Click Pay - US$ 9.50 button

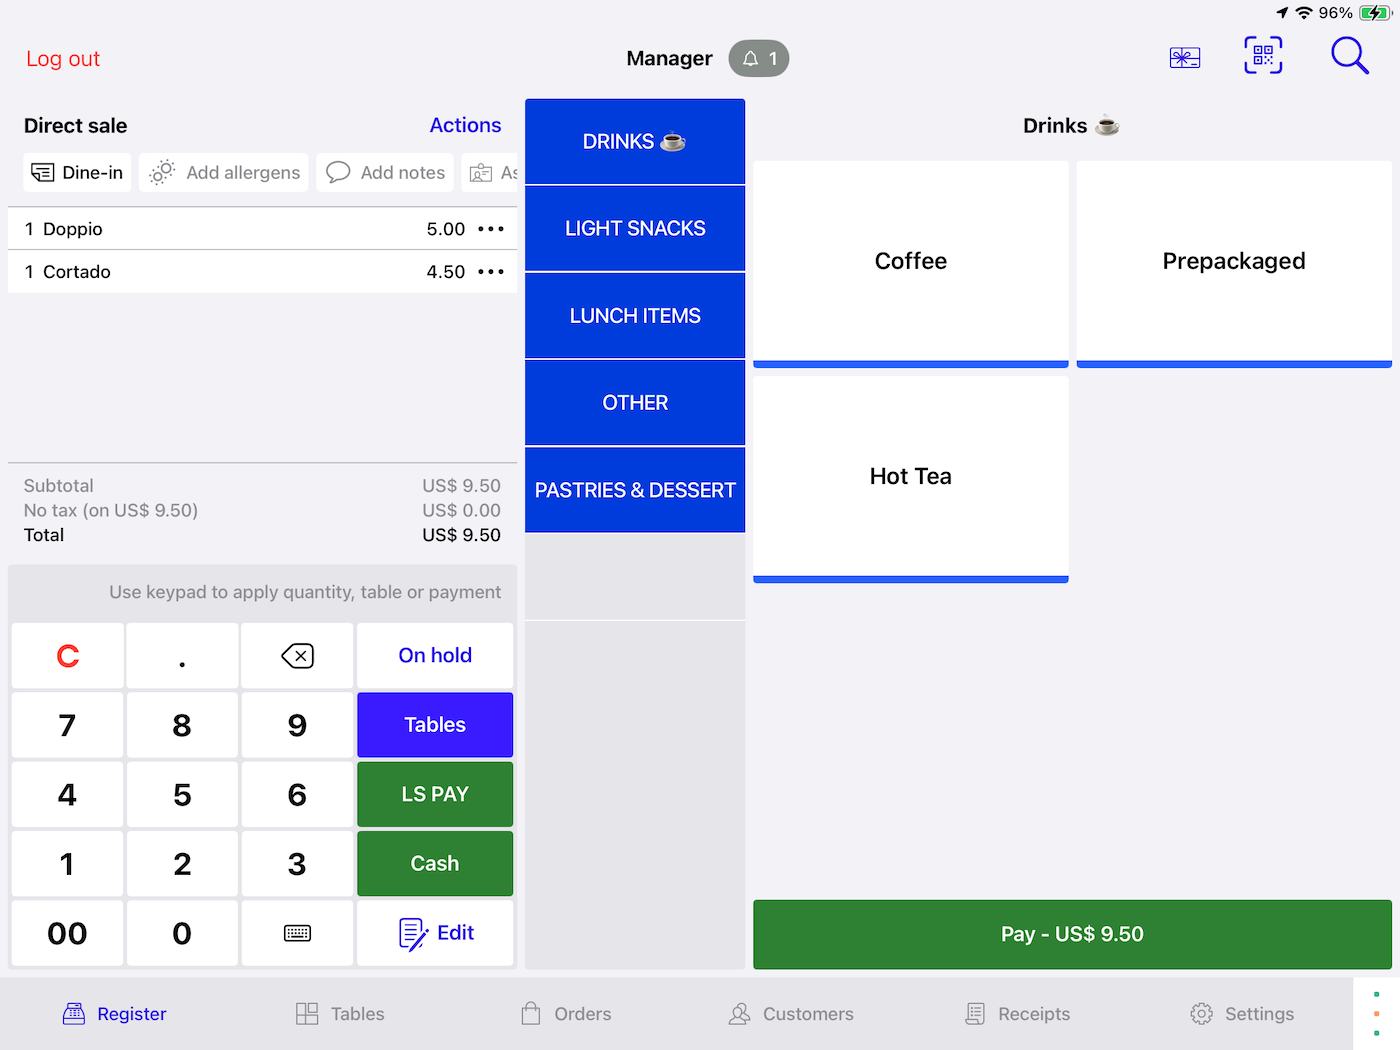click(1071, 934)
